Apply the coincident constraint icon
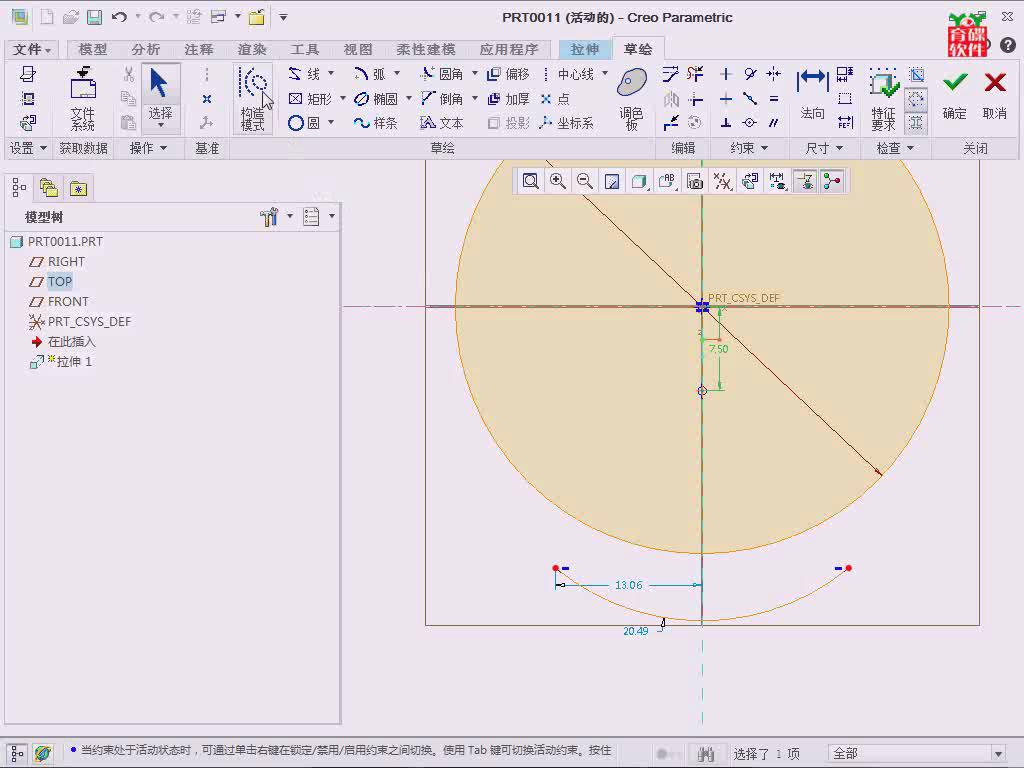 (x=750, y=123)
